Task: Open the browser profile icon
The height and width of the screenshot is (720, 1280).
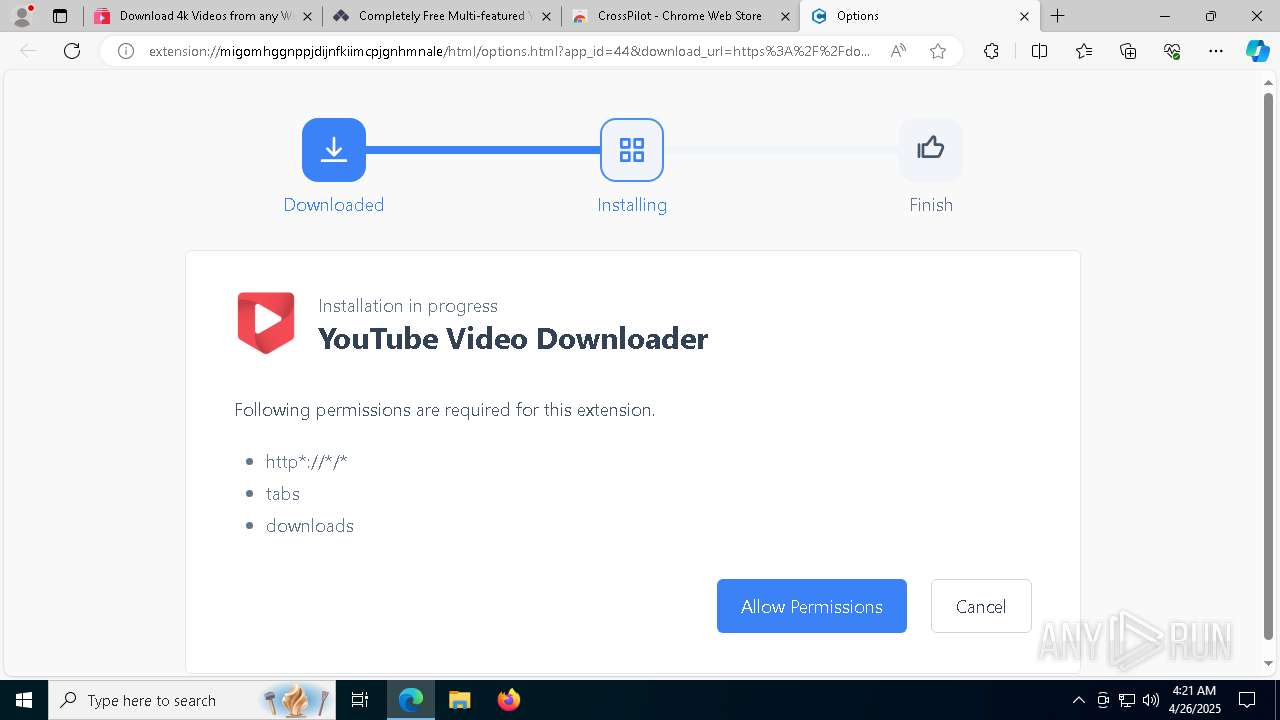Action: pos(22,16)
